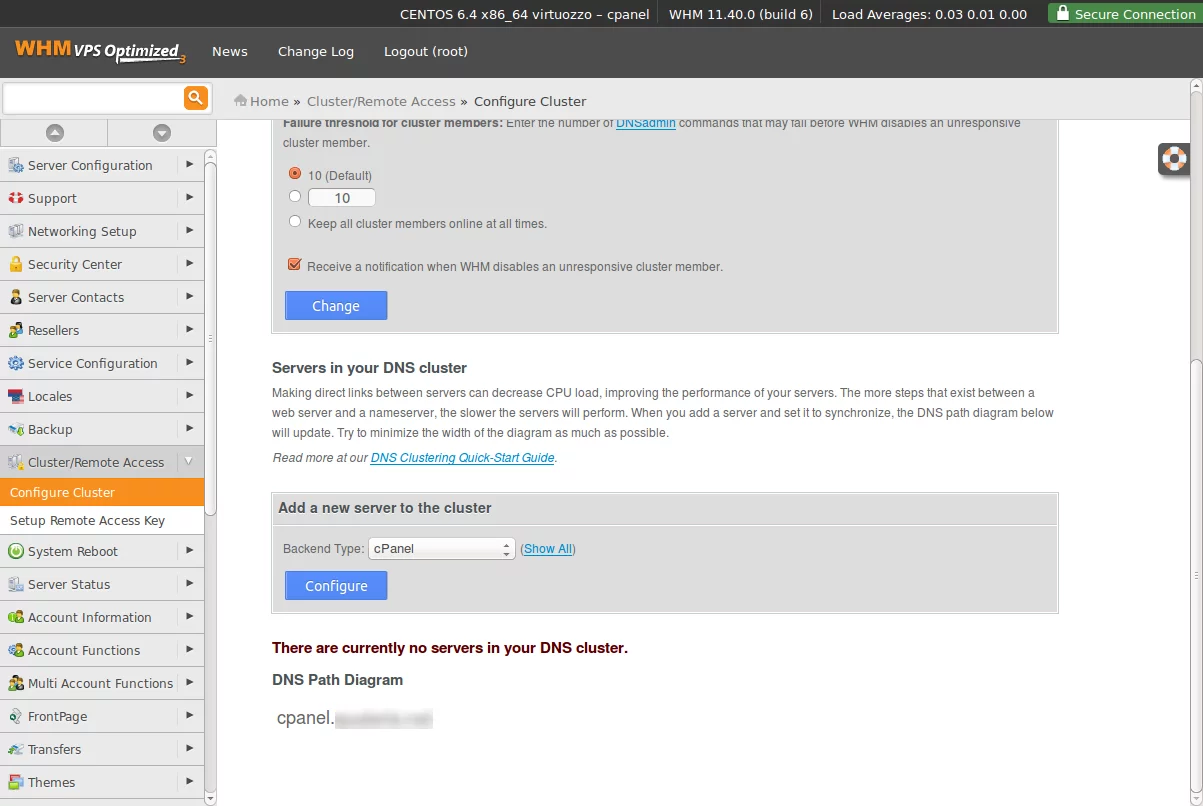Click the Home breadcrumb link
Screen dimensions: 1203x806
[269, 101]
